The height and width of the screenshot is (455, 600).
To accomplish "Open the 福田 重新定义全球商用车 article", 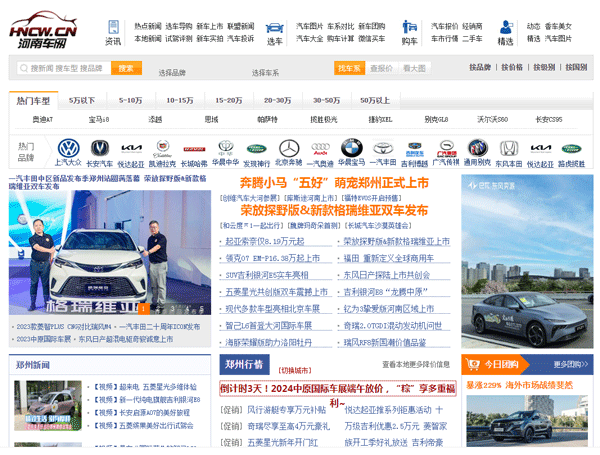I will coord(389,258).
